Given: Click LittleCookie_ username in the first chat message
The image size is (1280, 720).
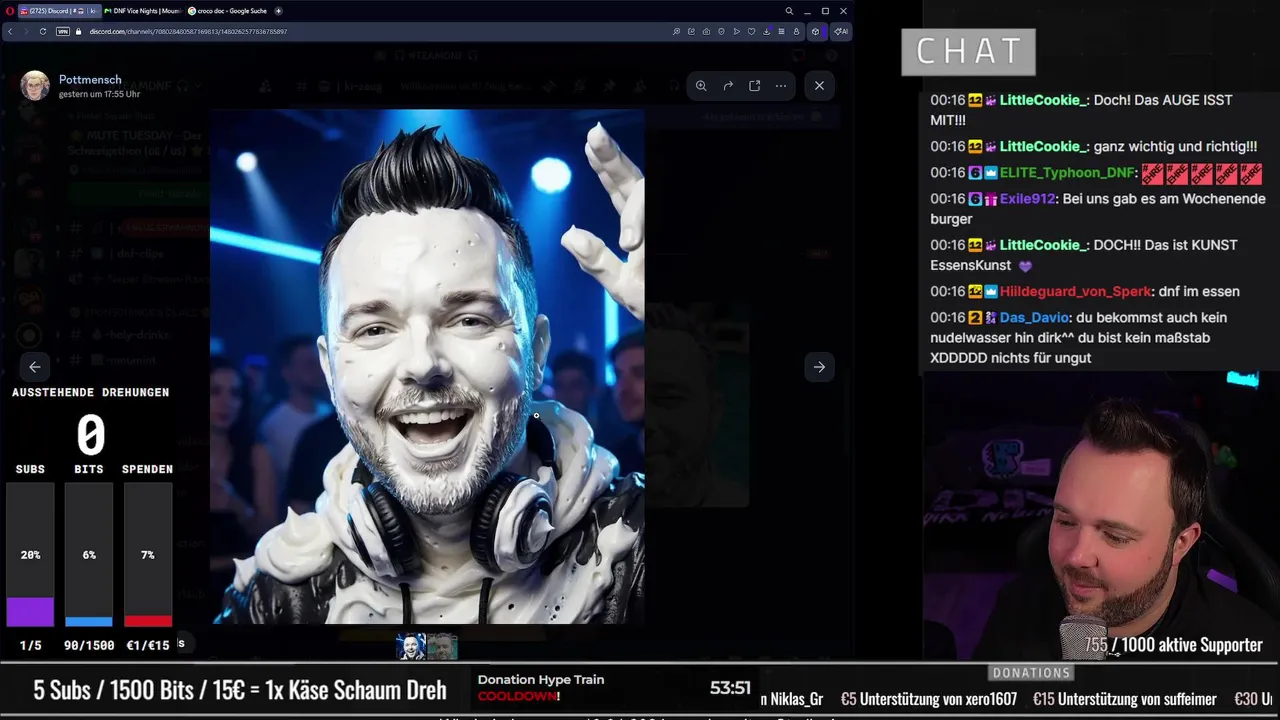Looking at the screenshot, I should 1043,100.
